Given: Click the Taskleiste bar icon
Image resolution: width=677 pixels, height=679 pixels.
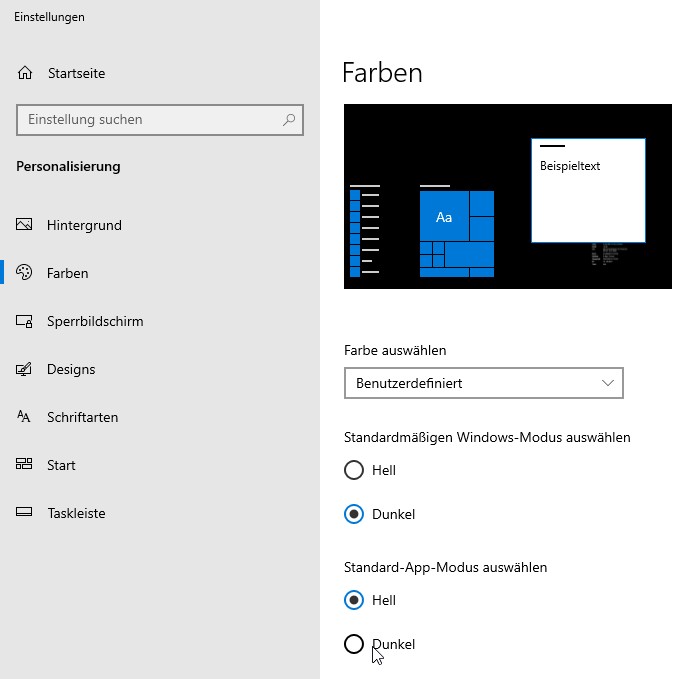Looking at the screenshot, I should pyautogui.click(x=25, y=513).
